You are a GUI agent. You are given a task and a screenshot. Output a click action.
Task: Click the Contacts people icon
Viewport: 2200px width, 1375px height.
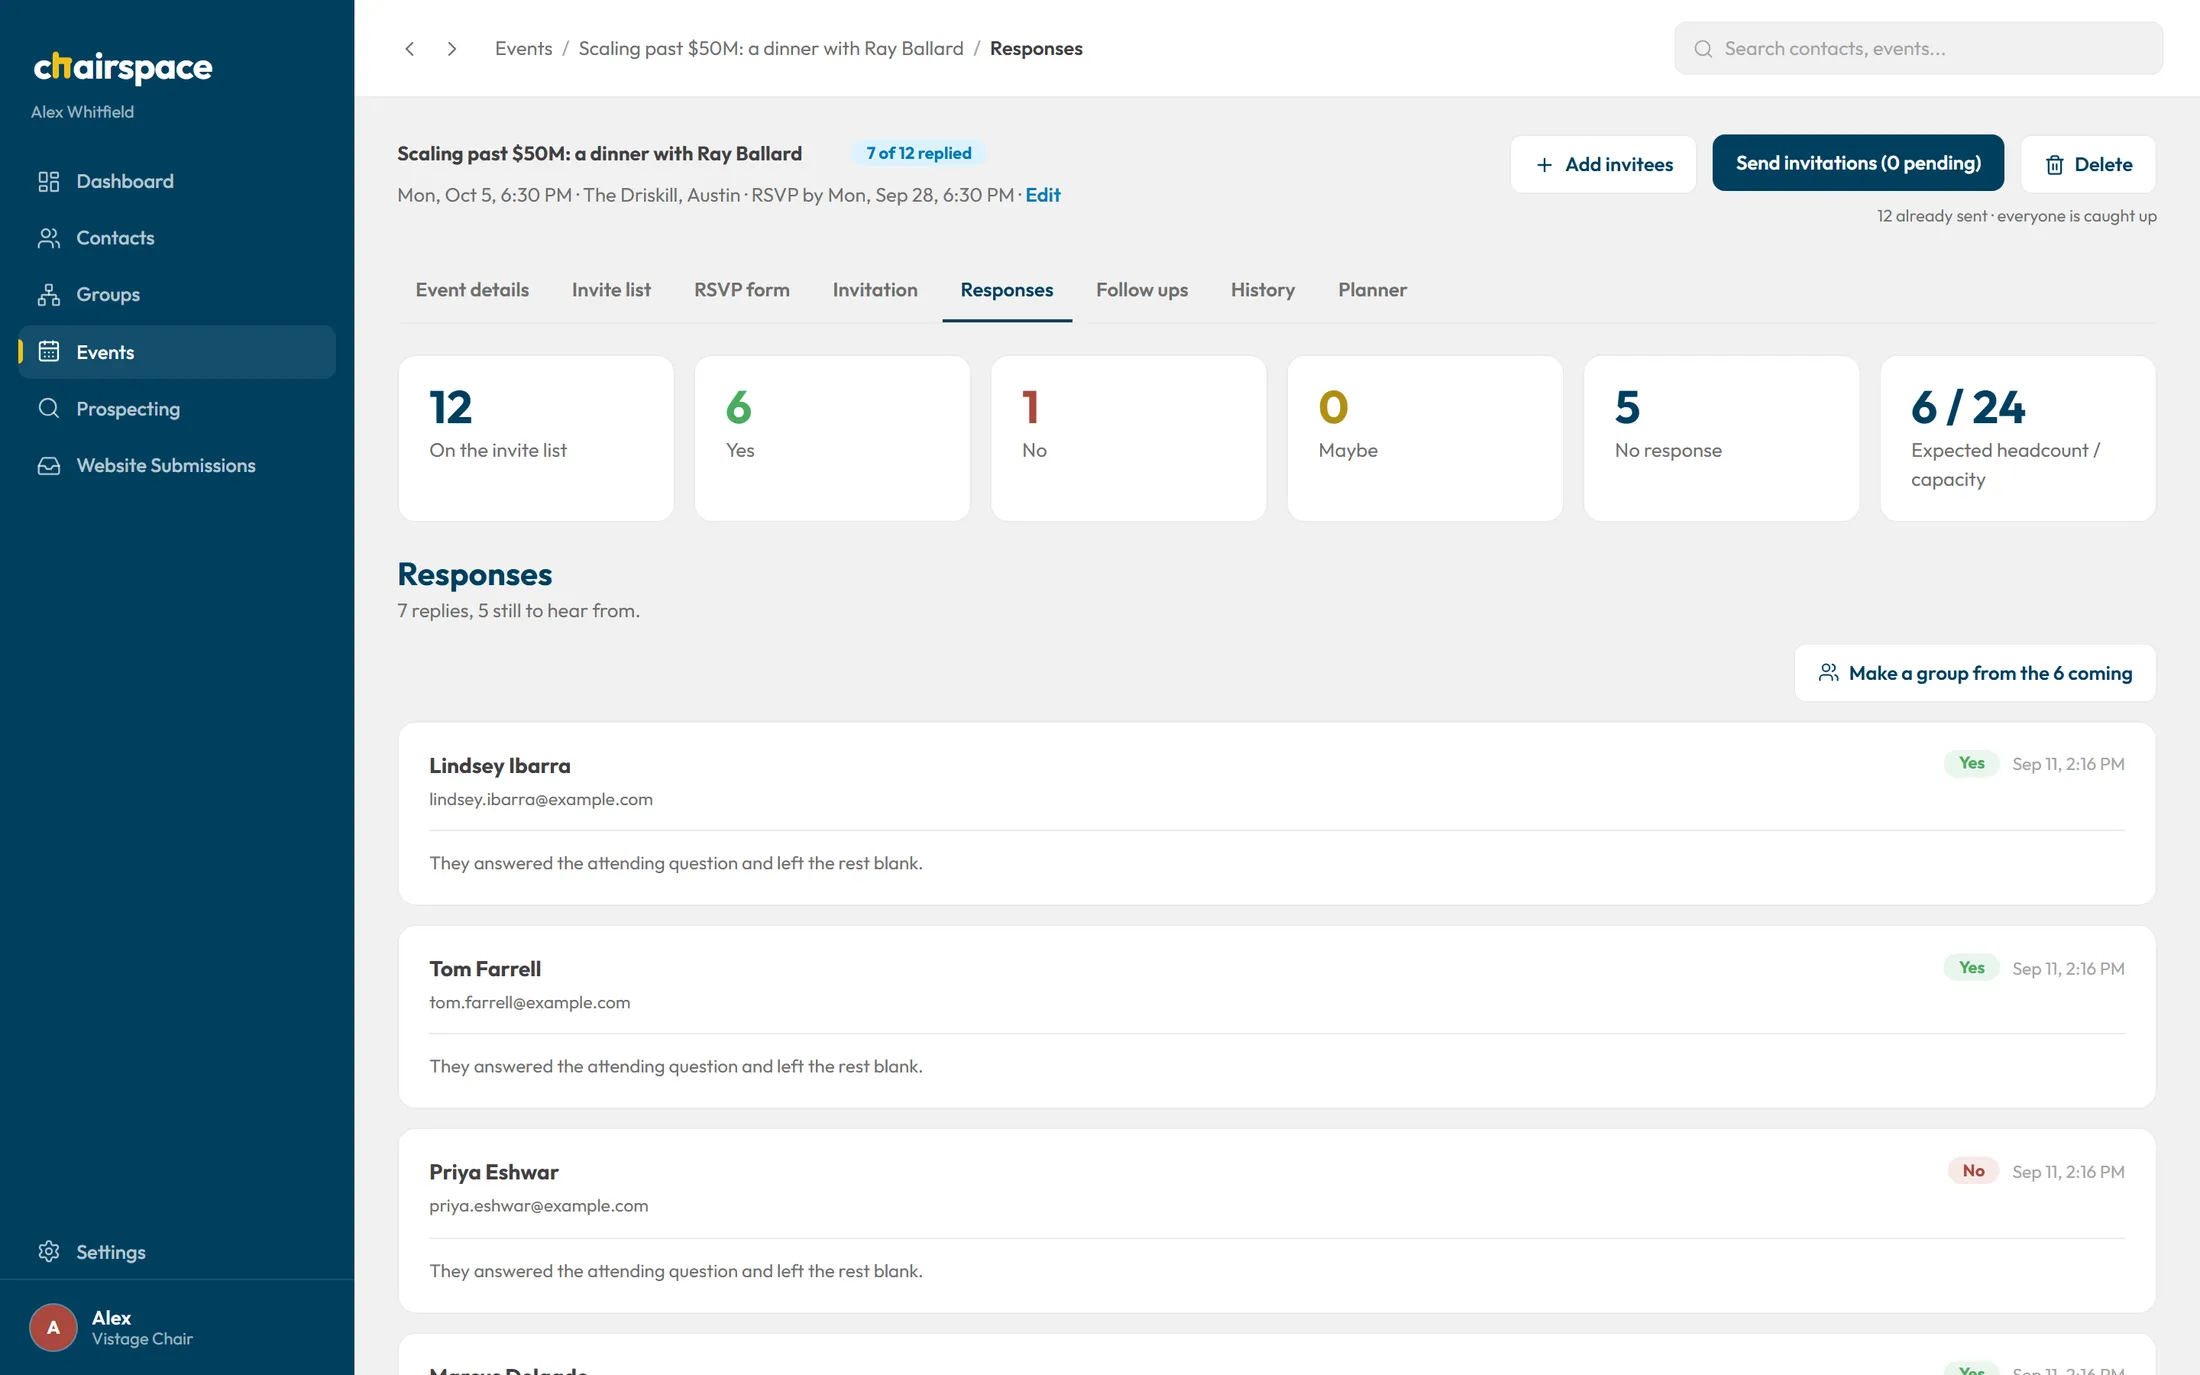pyautogui.click(x=48, y=238)
